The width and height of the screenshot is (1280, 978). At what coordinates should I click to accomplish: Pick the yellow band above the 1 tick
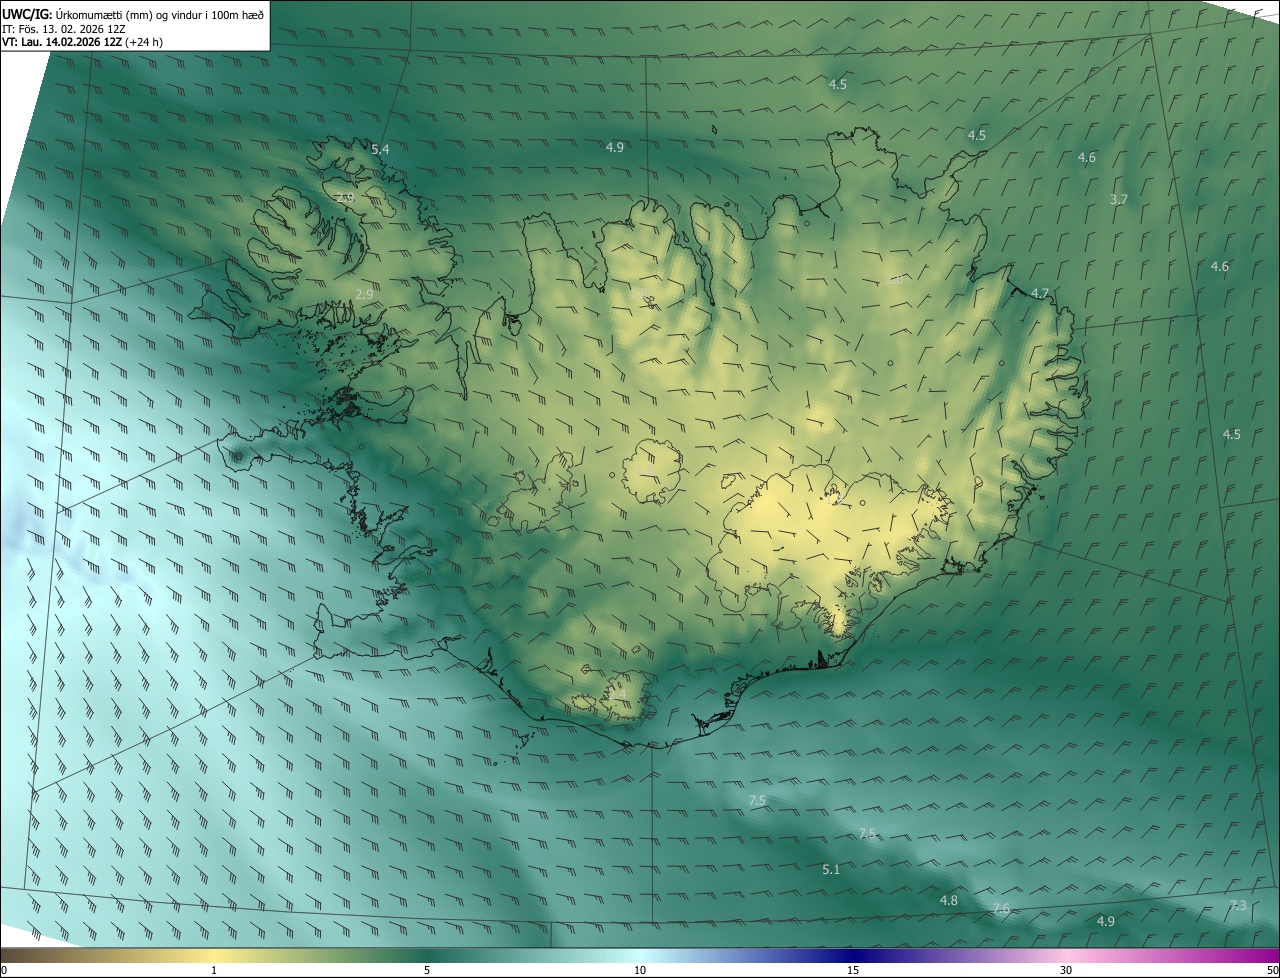[214, 955]
